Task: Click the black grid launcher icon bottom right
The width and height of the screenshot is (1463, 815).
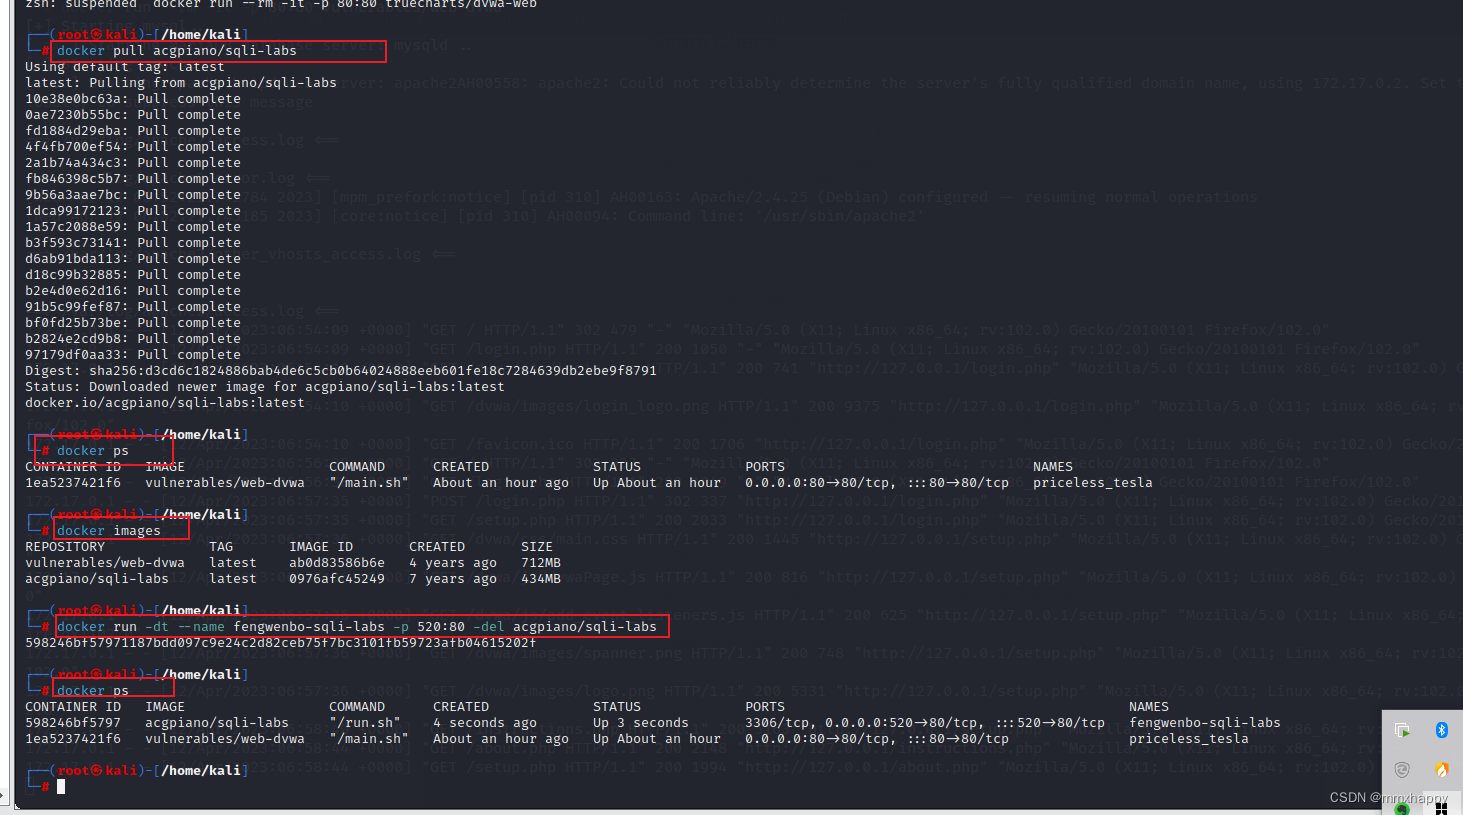Action: 1440,808
